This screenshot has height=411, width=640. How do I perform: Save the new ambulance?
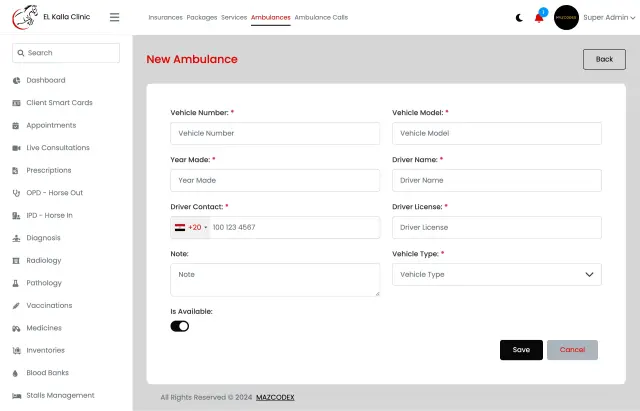pyautogui.click(x=521, y=350)
